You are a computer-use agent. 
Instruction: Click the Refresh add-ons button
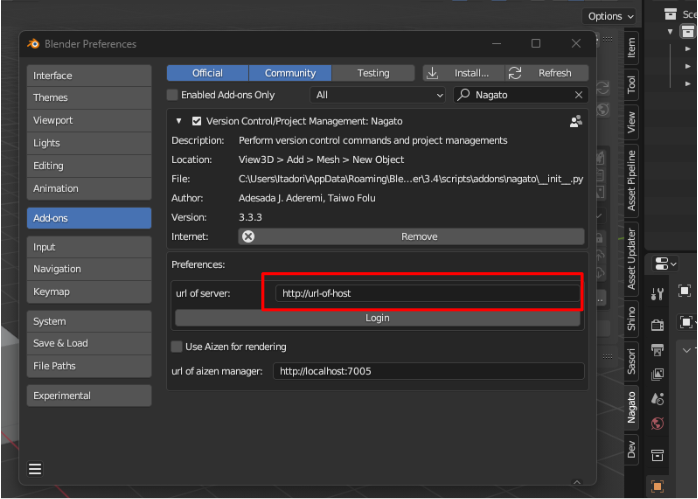547,73
